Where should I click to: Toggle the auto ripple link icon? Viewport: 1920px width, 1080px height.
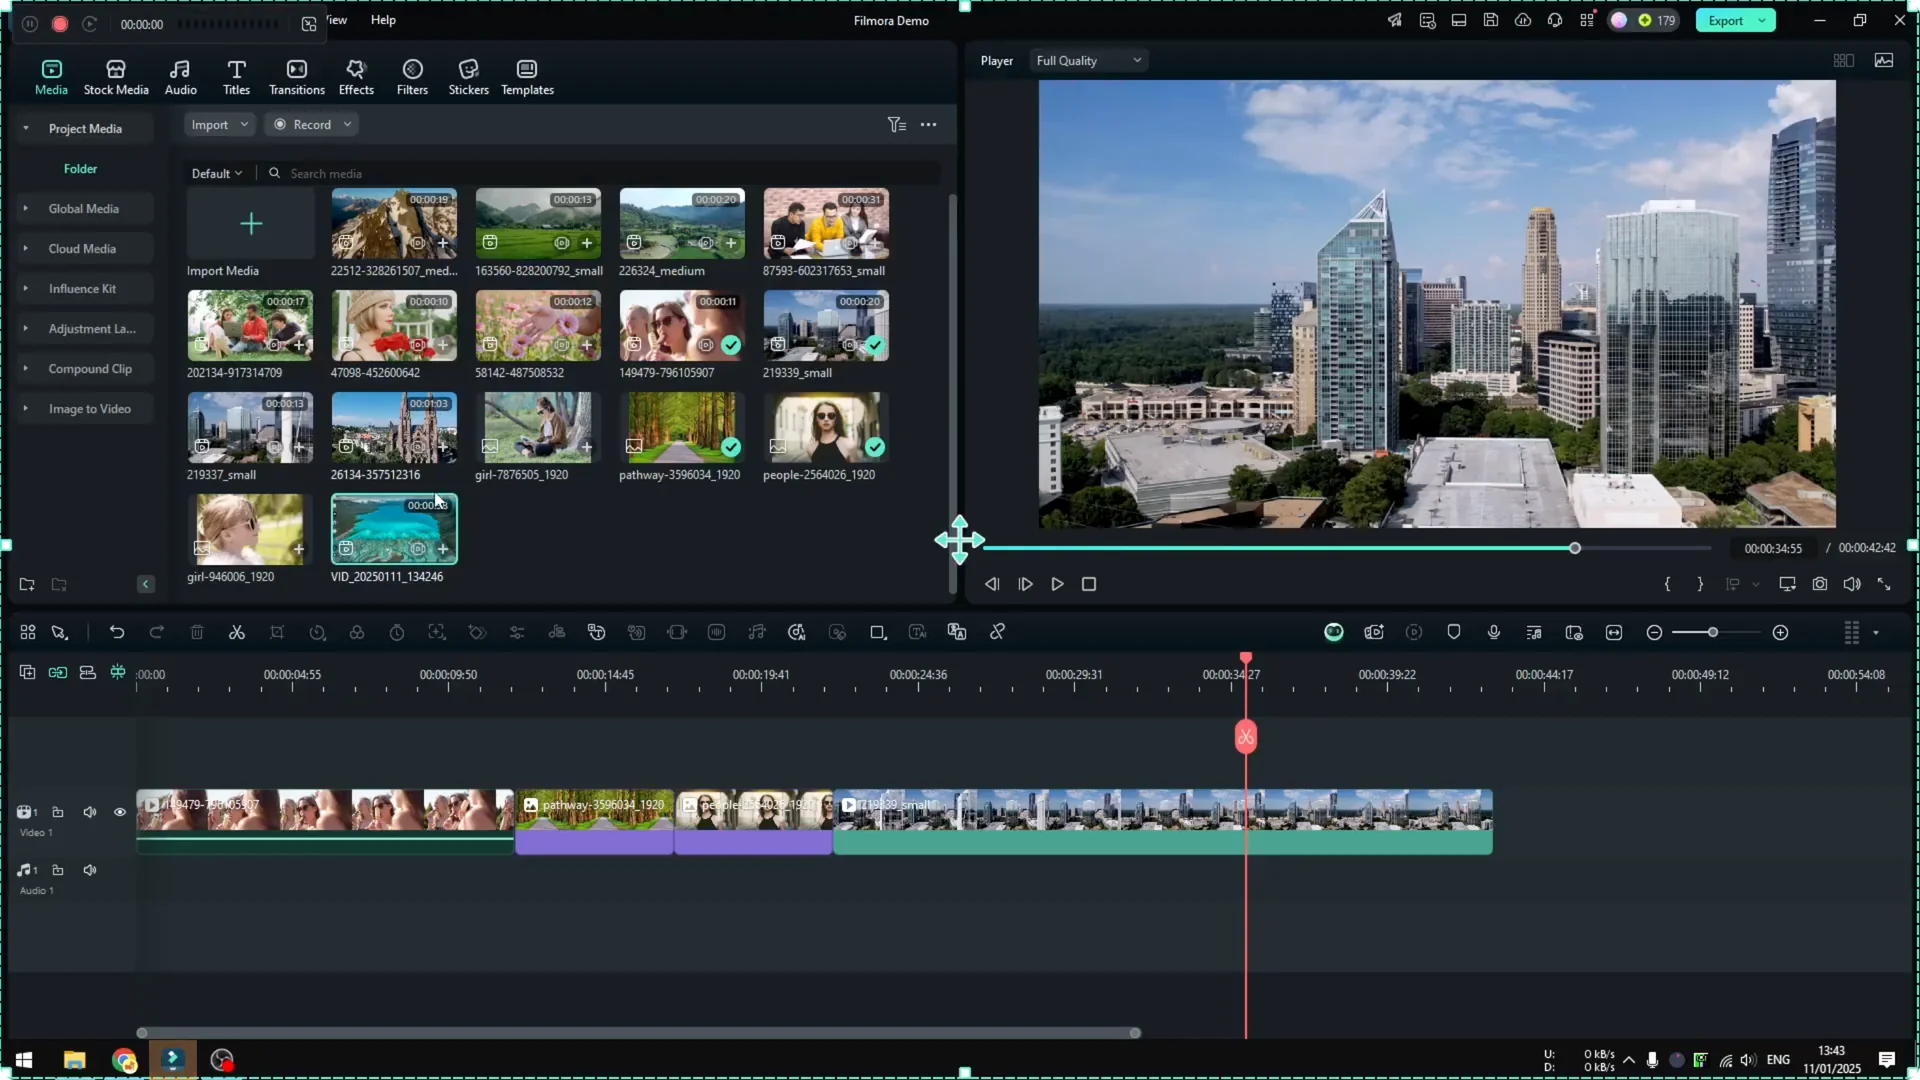click(x=58, y=672)
